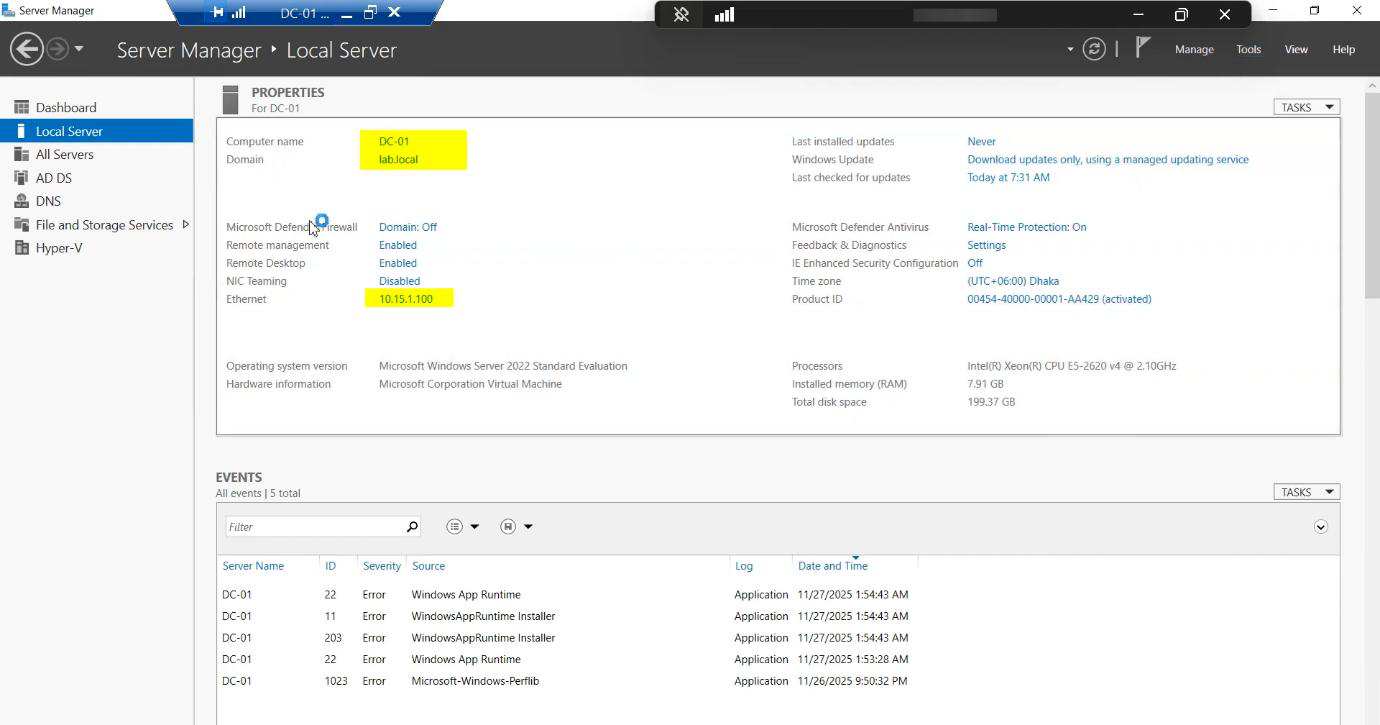Click Today at 7:31 AM link
Screen dimensions: 1380x725
tap(1008, 177)
